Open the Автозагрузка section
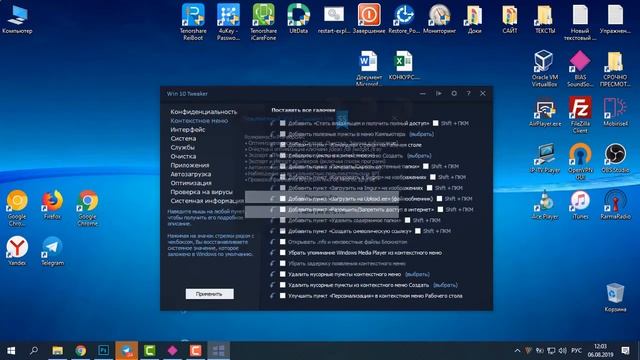 point(191,174)
